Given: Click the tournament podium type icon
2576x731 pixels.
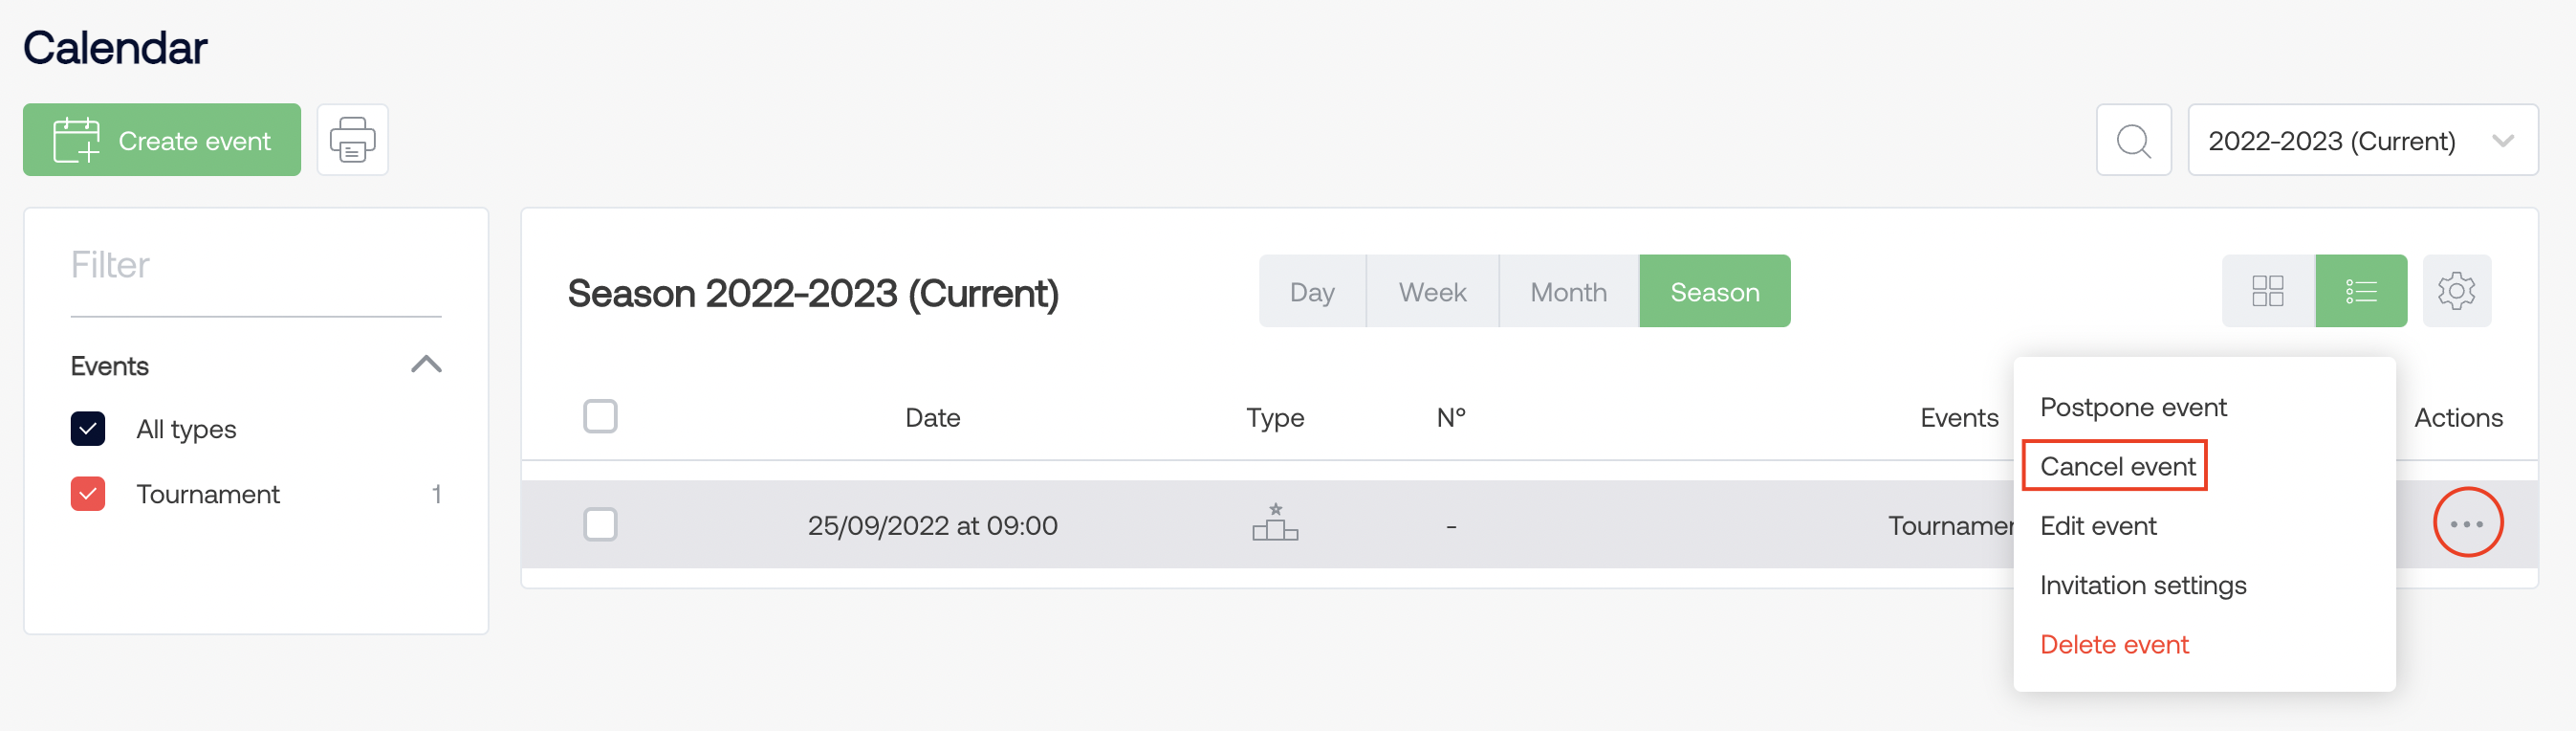Looking at the screenshot, I should [x=1274, y=523].
